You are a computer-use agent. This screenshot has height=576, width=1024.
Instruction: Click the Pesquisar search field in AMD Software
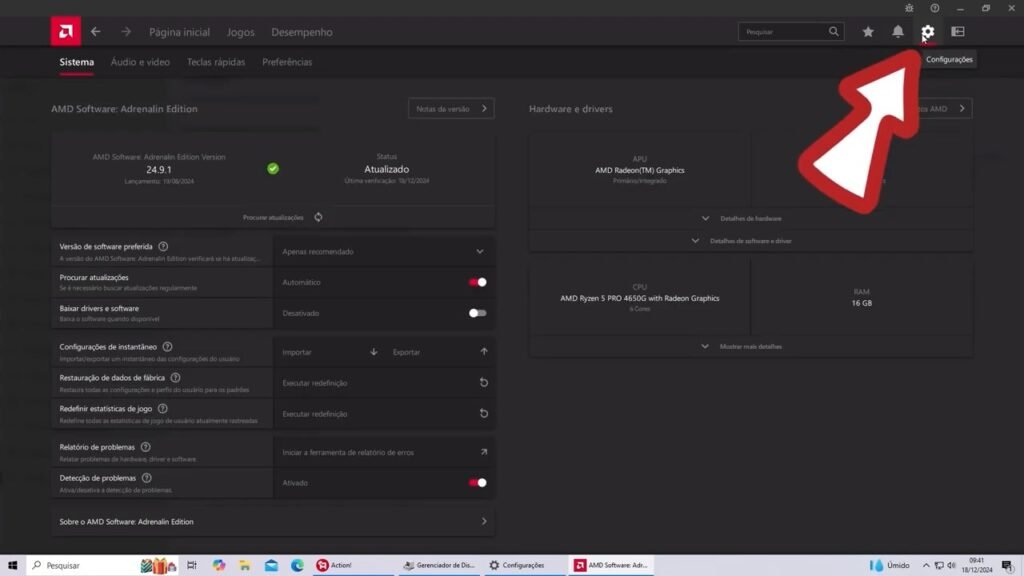point(791,31)
